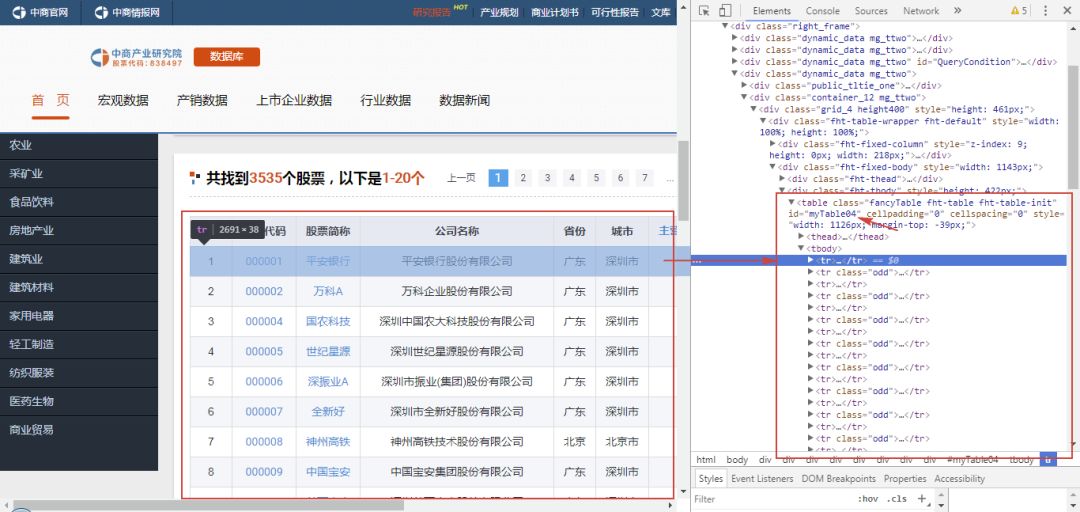Open the DevTools three-dot menu
Viewport: 1080px width, 512px height.
tap(1046, 11)
